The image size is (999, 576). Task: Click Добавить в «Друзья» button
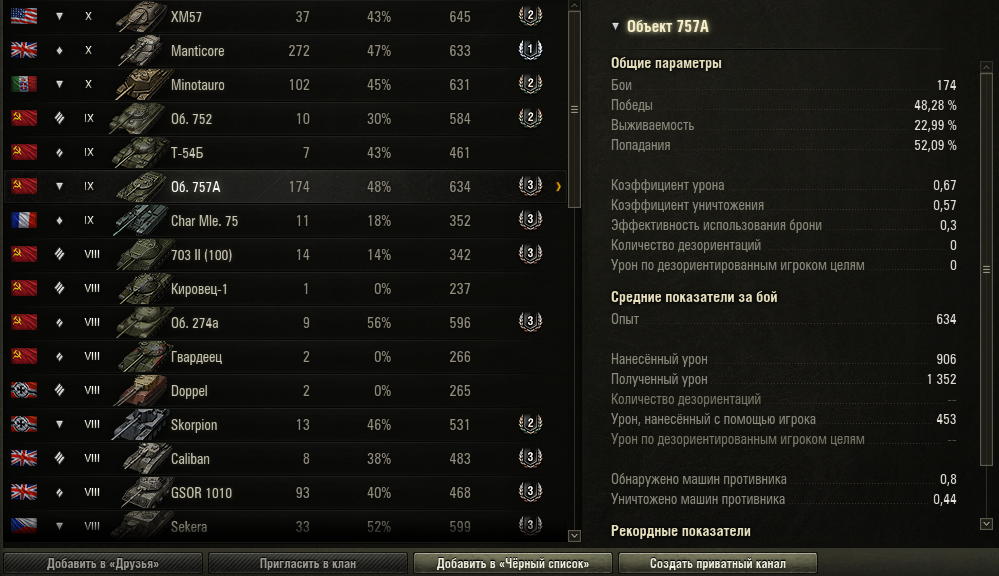click(103, 563)
